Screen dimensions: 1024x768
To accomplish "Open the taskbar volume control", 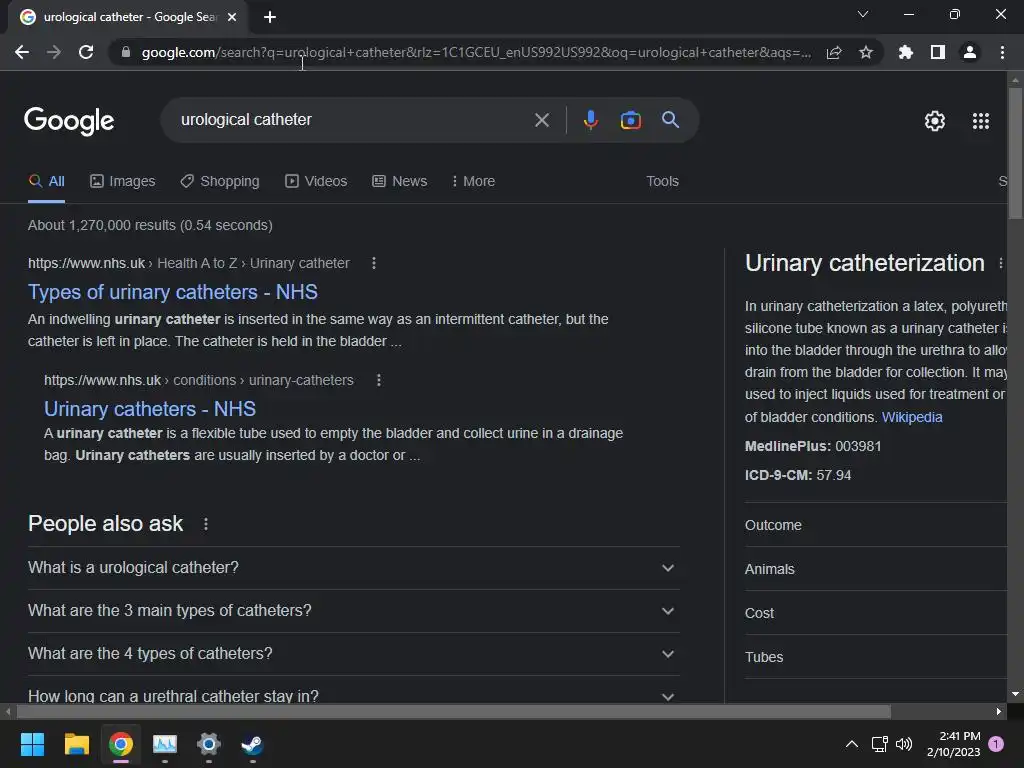I will 904,744.
